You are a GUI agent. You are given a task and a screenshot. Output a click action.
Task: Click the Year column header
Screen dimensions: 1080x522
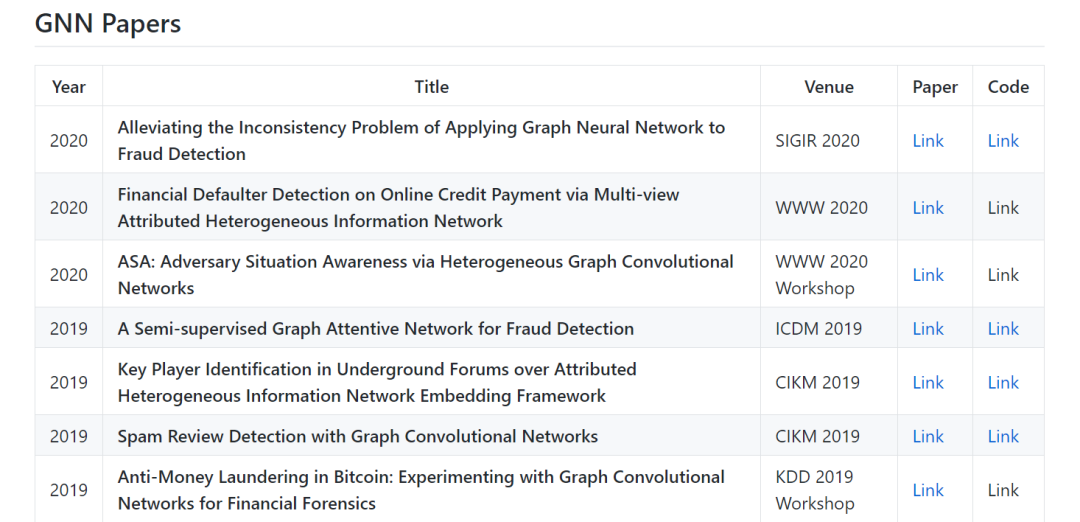[69, 87]
